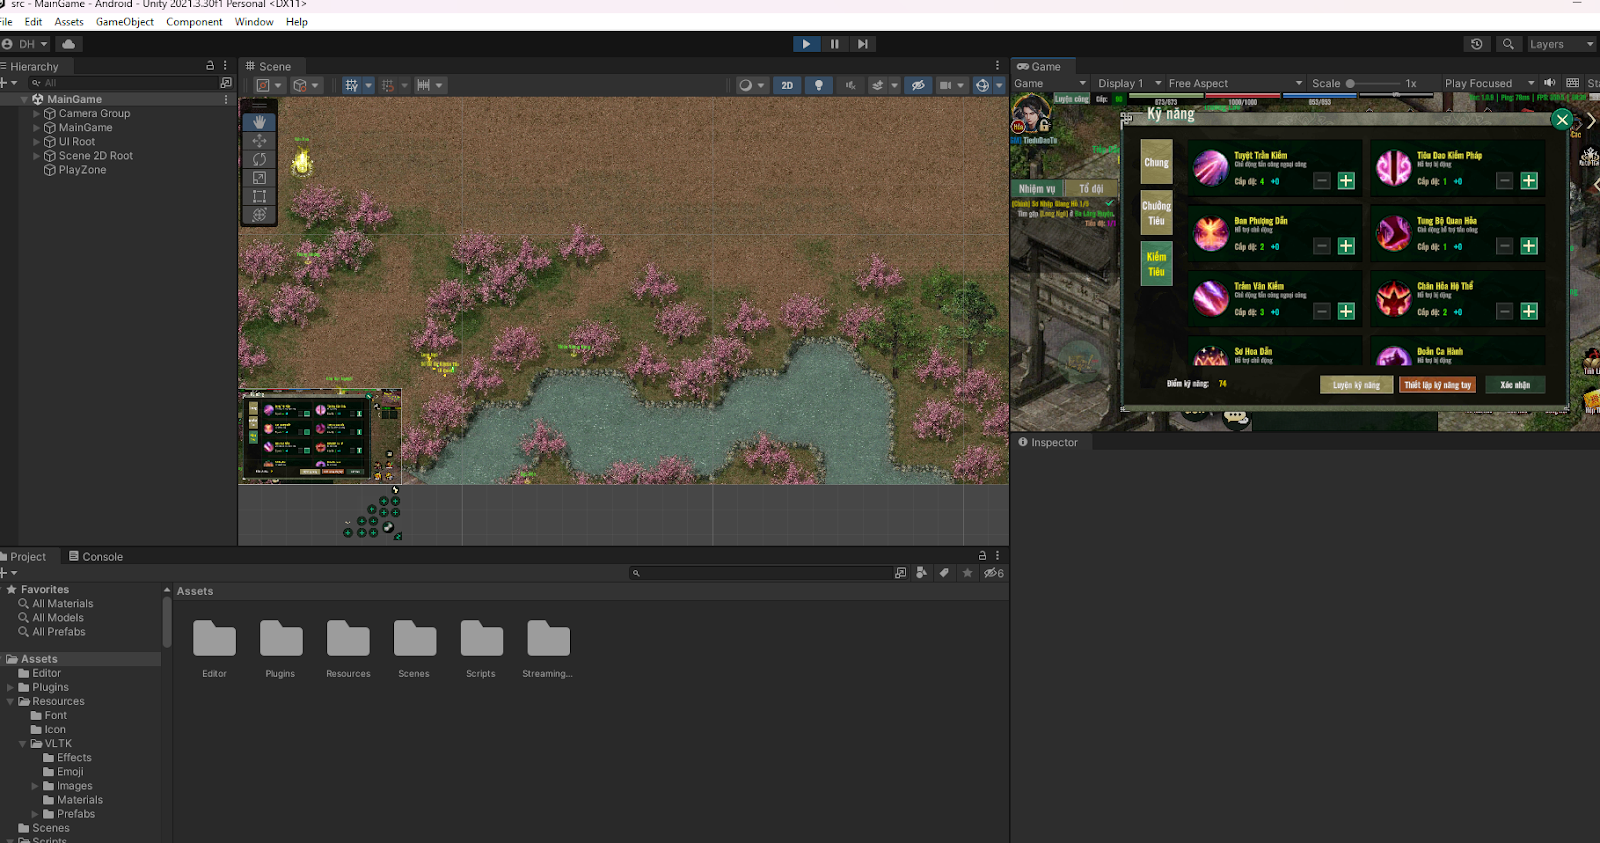Increase Tiêu Dao Kiếm Pháp skill level

(x=1529, y=181)
